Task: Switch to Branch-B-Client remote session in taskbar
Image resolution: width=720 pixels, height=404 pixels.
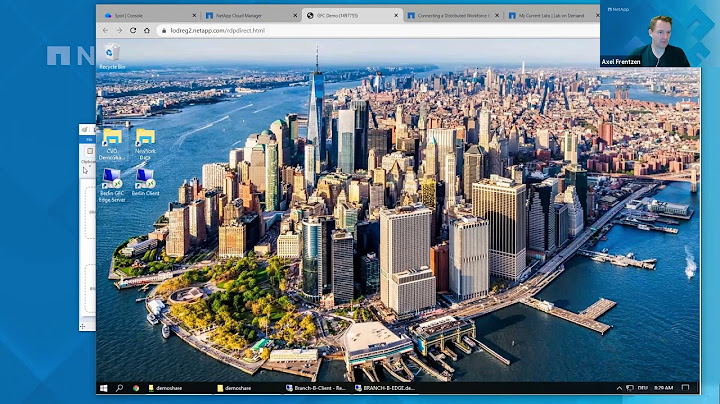Action: click(316, 388)
